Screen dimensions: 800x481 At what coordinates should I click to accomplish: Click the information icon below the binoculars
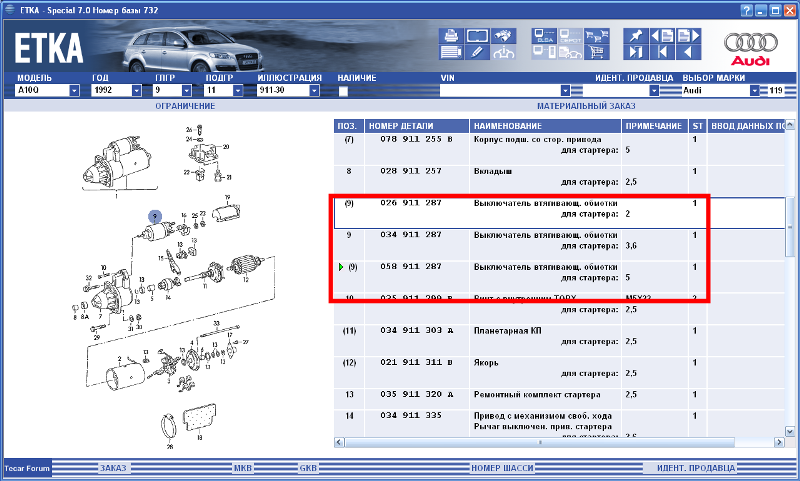pos(503,52)
